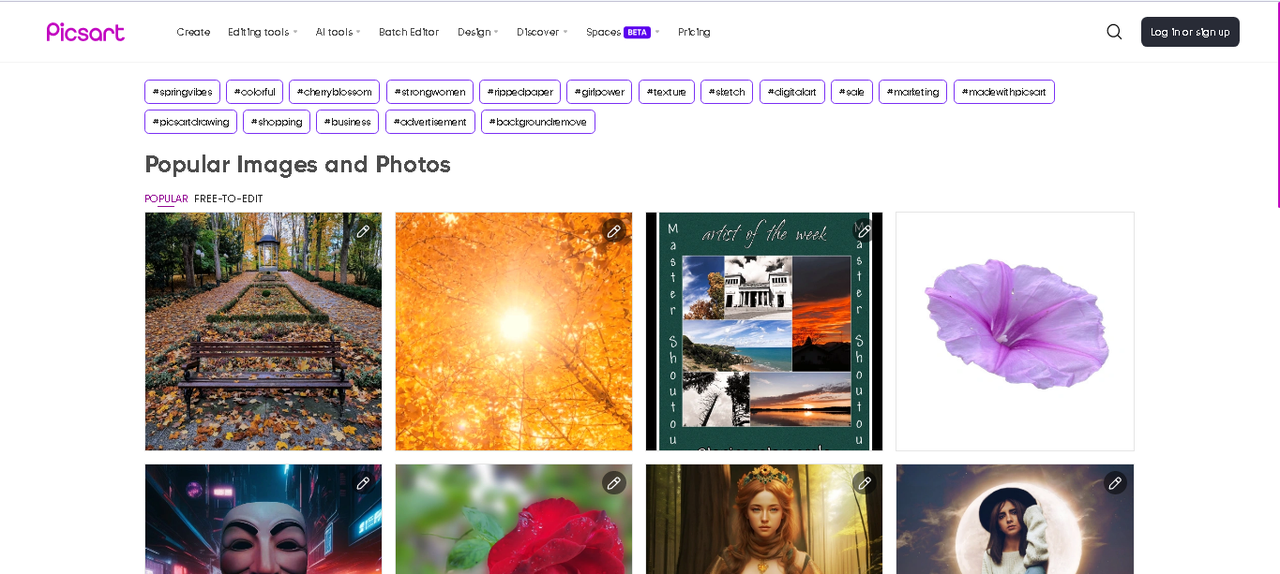Open the forest queen with crown image
1280x574 pixels.
click(x=764, y=519)
